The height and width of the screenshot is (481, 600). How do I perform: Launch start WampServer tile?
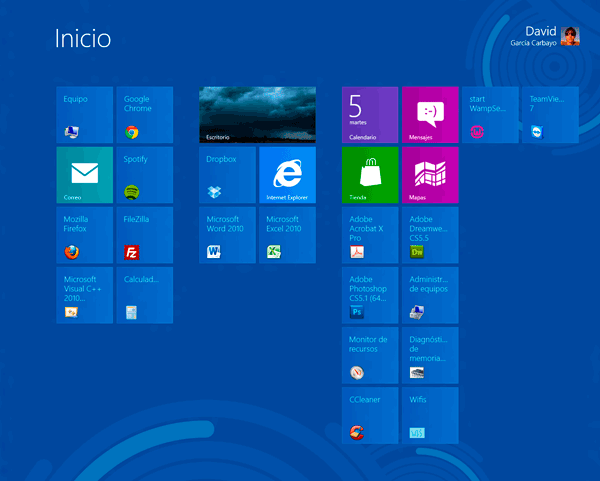(490, 115)
